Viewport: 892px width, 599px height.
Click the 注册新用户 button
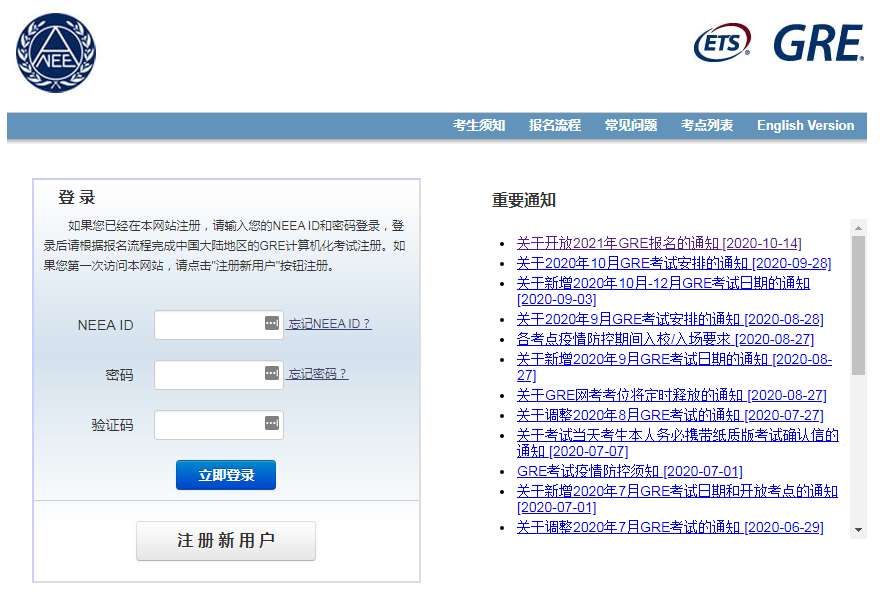point(226,541)
